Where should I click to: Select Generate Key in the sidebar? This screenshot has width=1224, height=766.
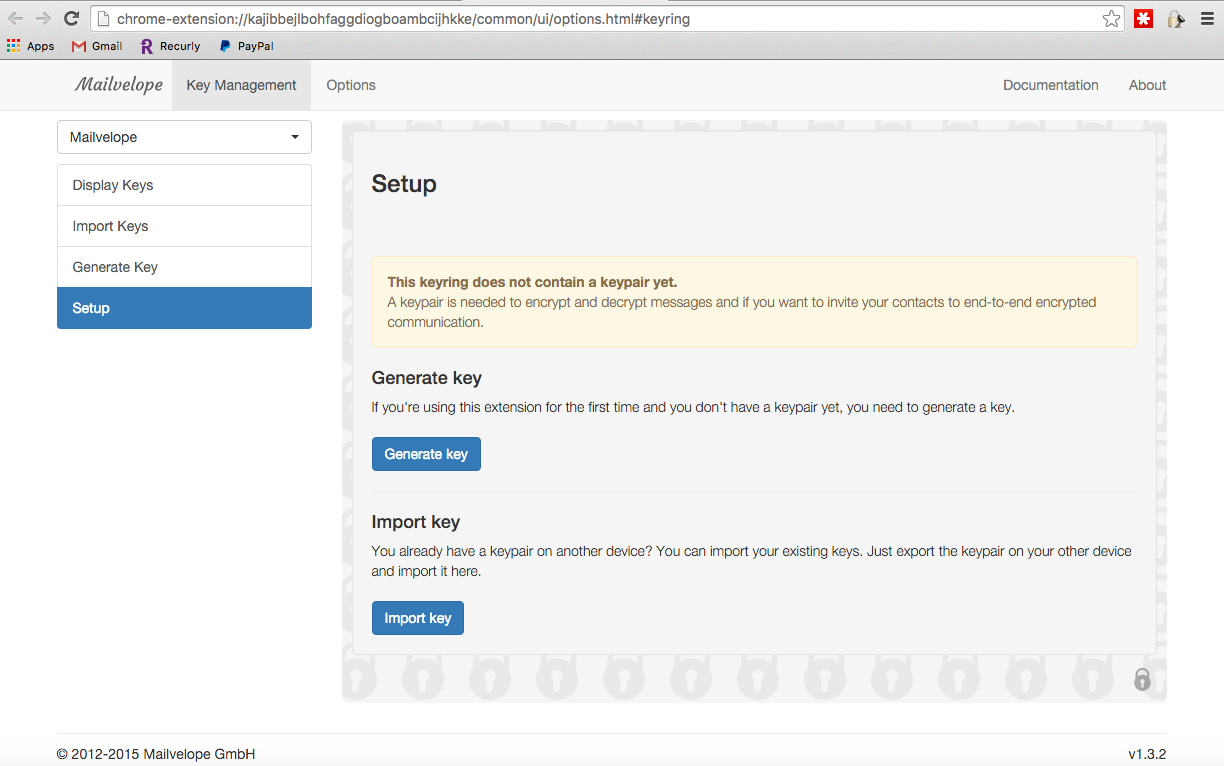pos(184,267)
